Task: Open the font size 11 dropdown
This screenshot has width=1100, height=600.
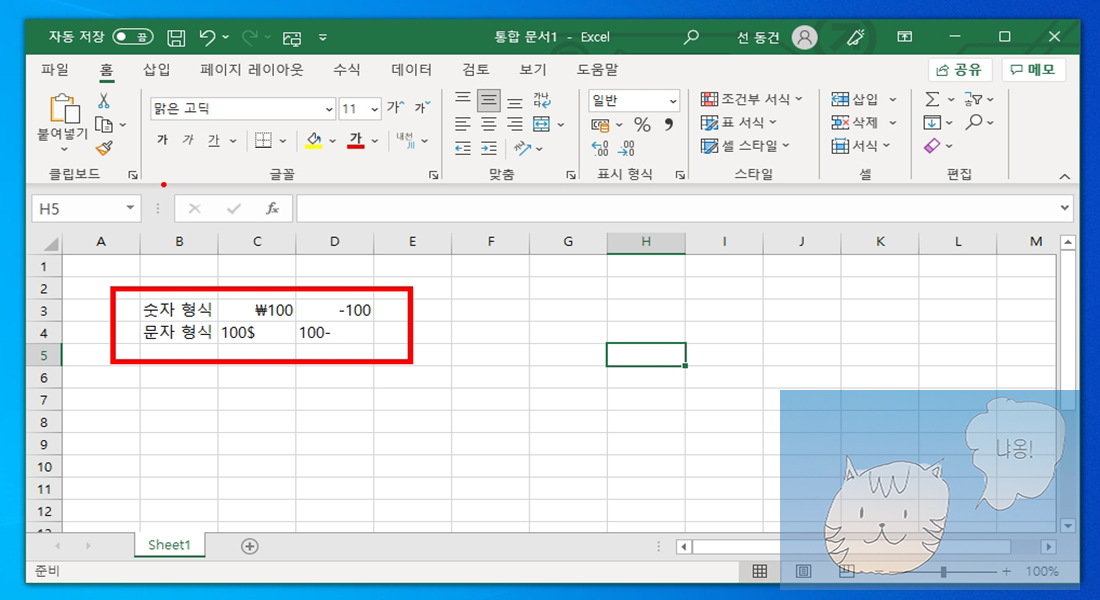Action: coord(374,109)
